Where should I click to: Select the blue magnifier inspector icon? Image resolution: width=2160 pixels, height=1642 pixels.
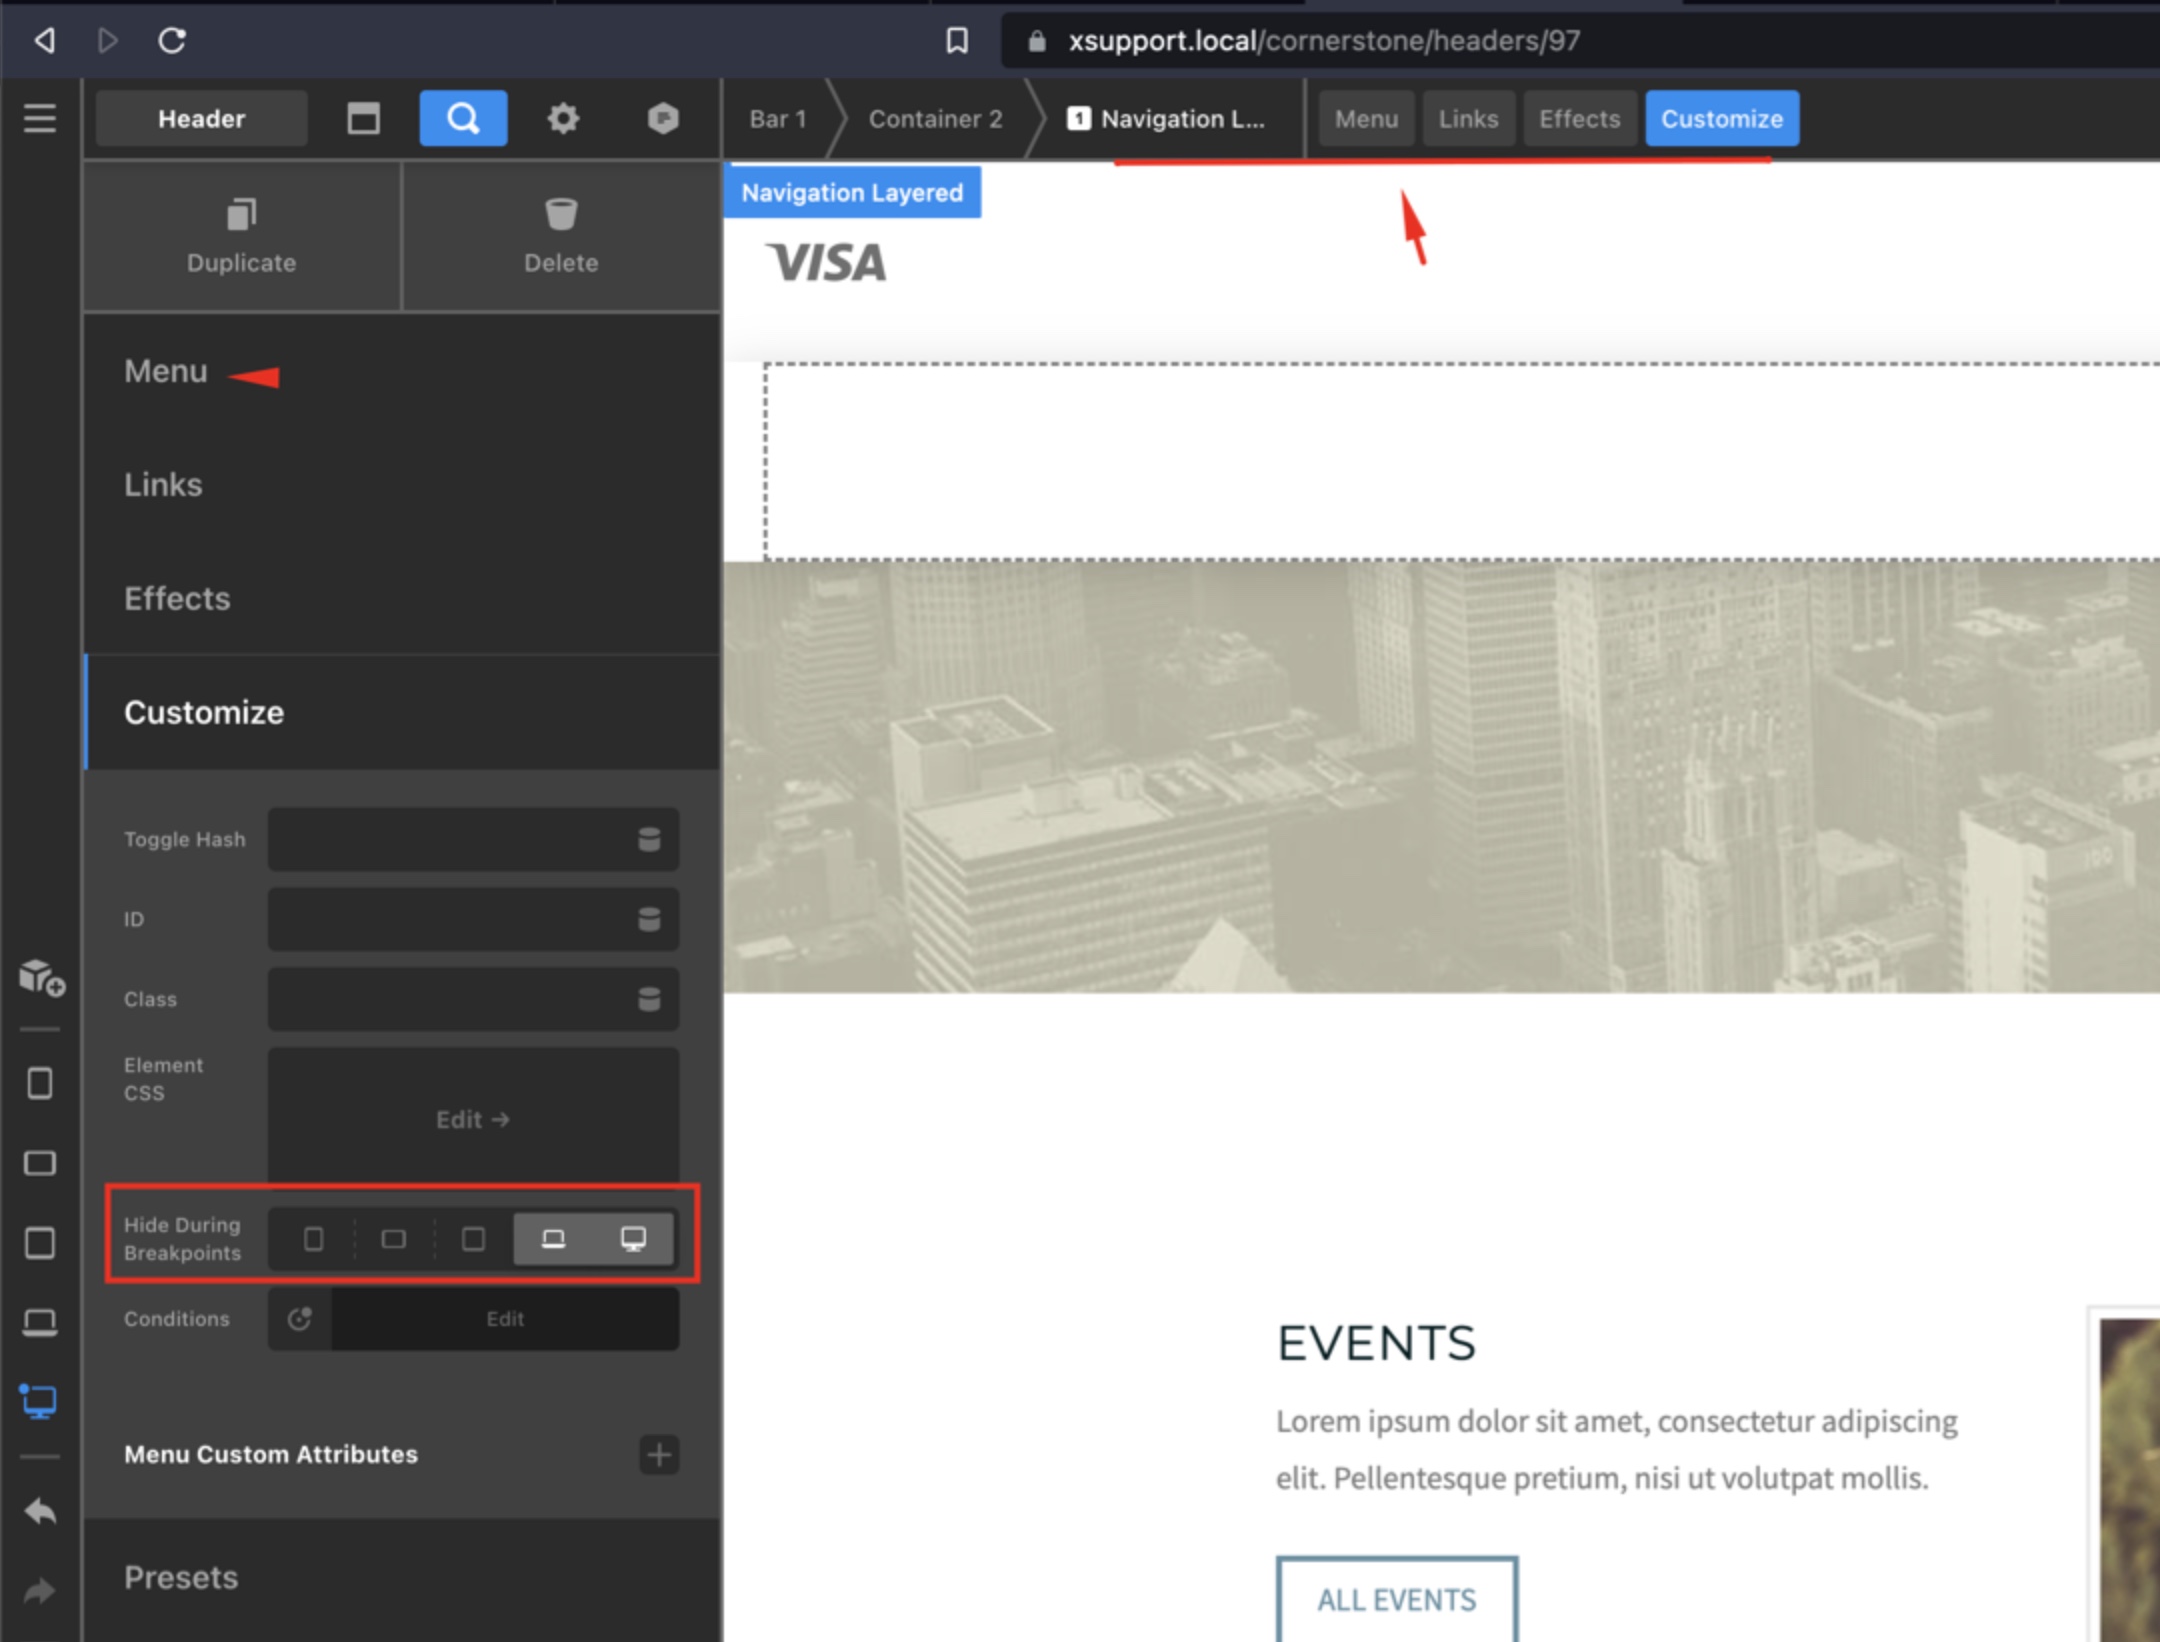coord(463,118)
